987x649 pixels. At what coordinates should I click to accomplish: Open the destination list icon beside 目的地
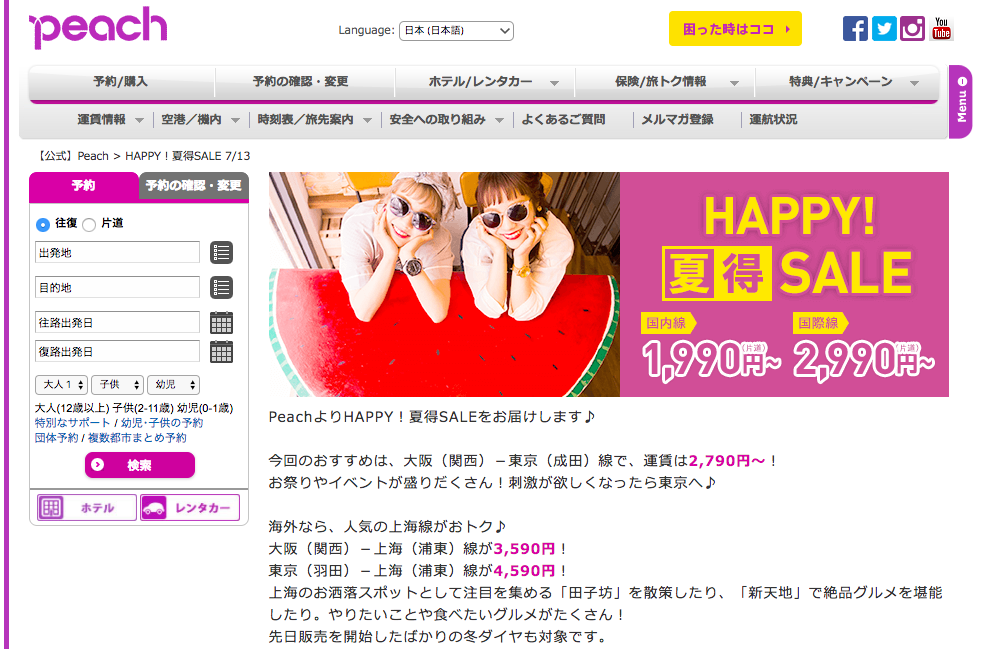221,288
